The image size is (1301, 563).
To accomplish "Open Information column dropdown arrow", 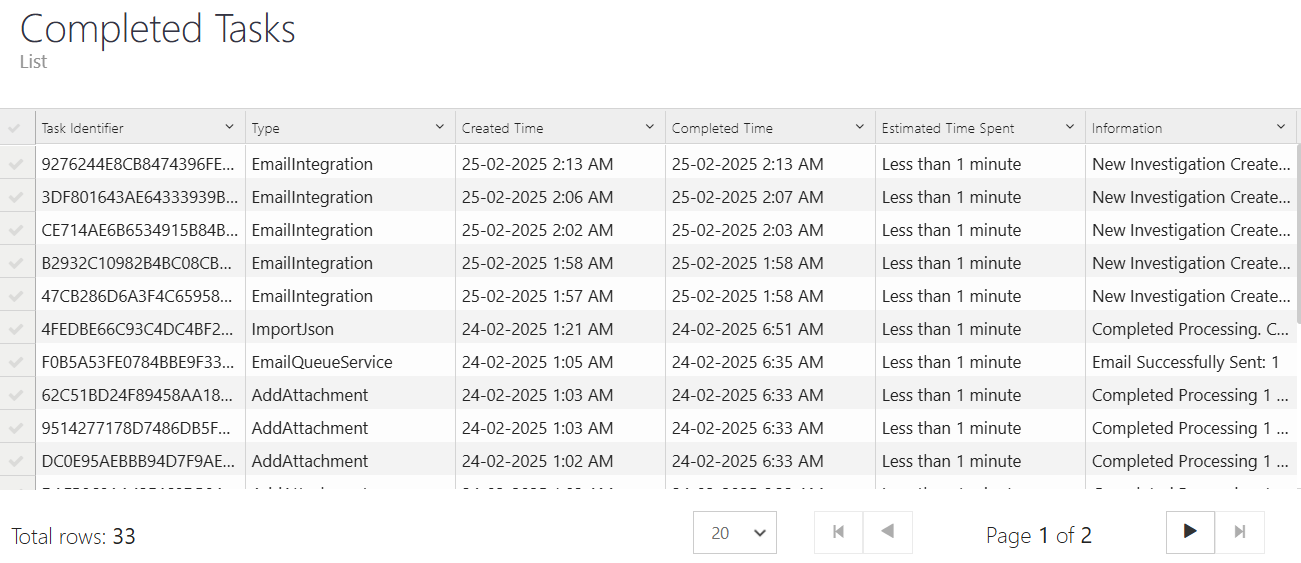I will click(1281, 127).
